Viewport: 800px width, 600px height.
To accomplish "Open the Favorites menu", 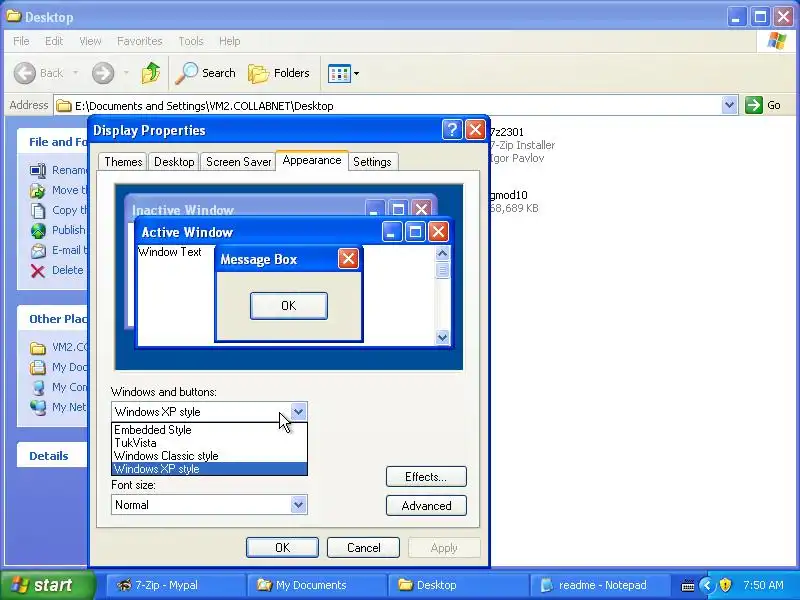I will pyautogui.click(x=139, y=41).
